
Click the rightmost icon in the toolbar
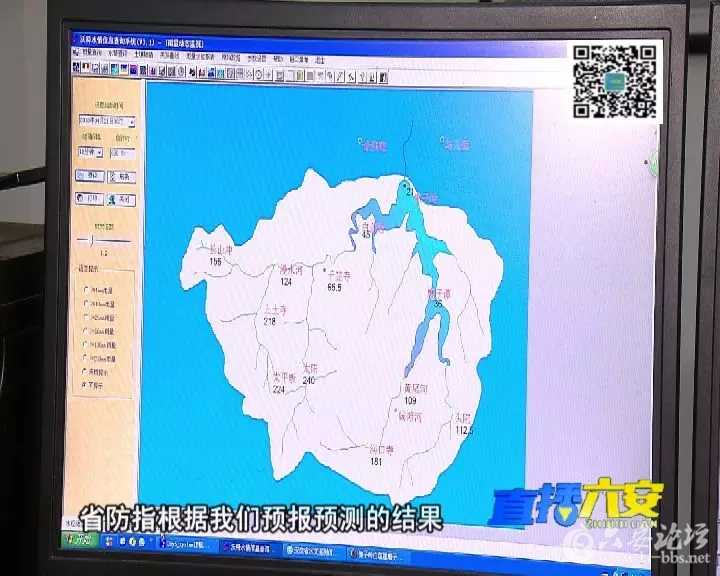pyautogui.click(x=383, y=73)
